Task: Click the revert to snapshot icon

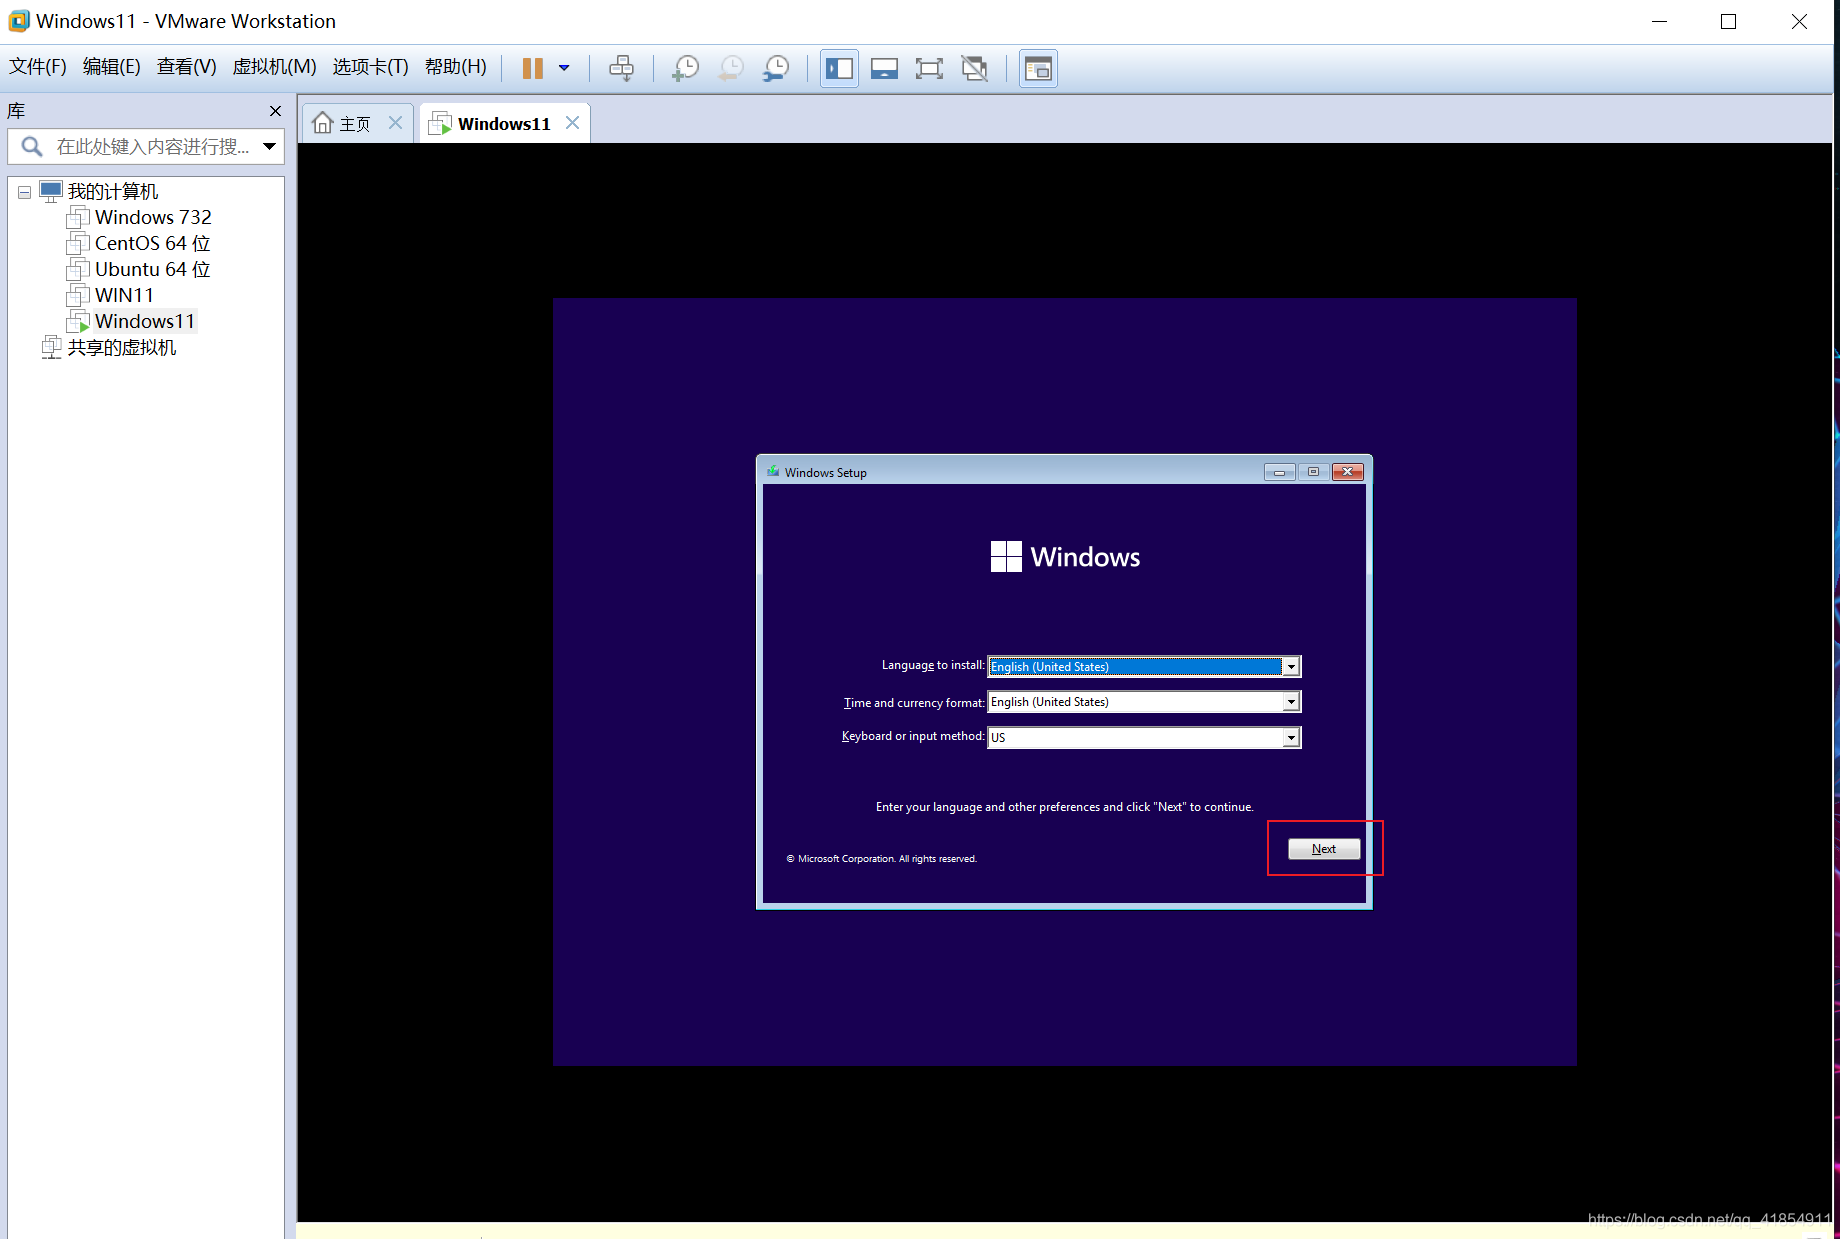Action: (731, 68)
